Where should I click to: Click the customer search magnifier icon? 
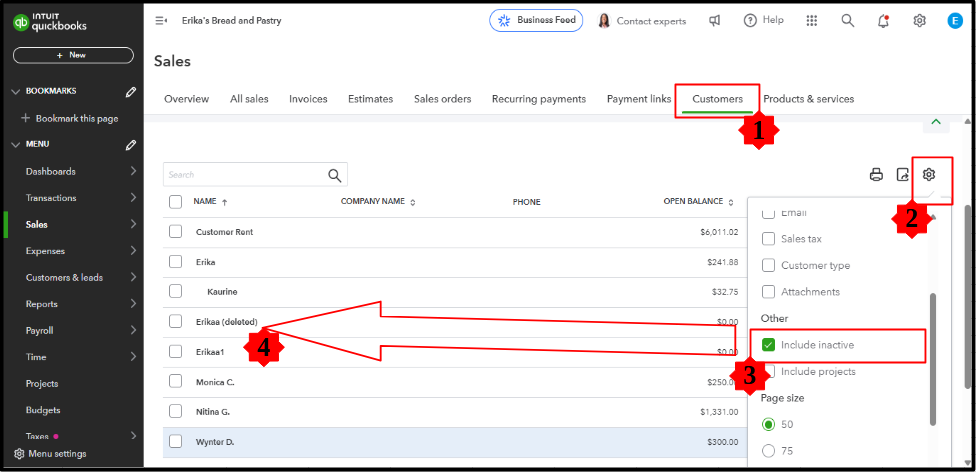[335, 176]
